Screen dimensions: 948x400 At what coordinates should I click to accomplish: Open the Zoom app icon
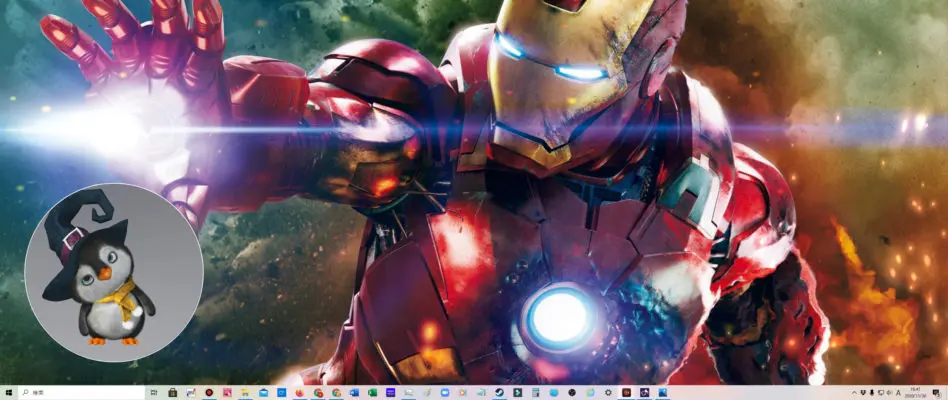[x=444, y=393]
